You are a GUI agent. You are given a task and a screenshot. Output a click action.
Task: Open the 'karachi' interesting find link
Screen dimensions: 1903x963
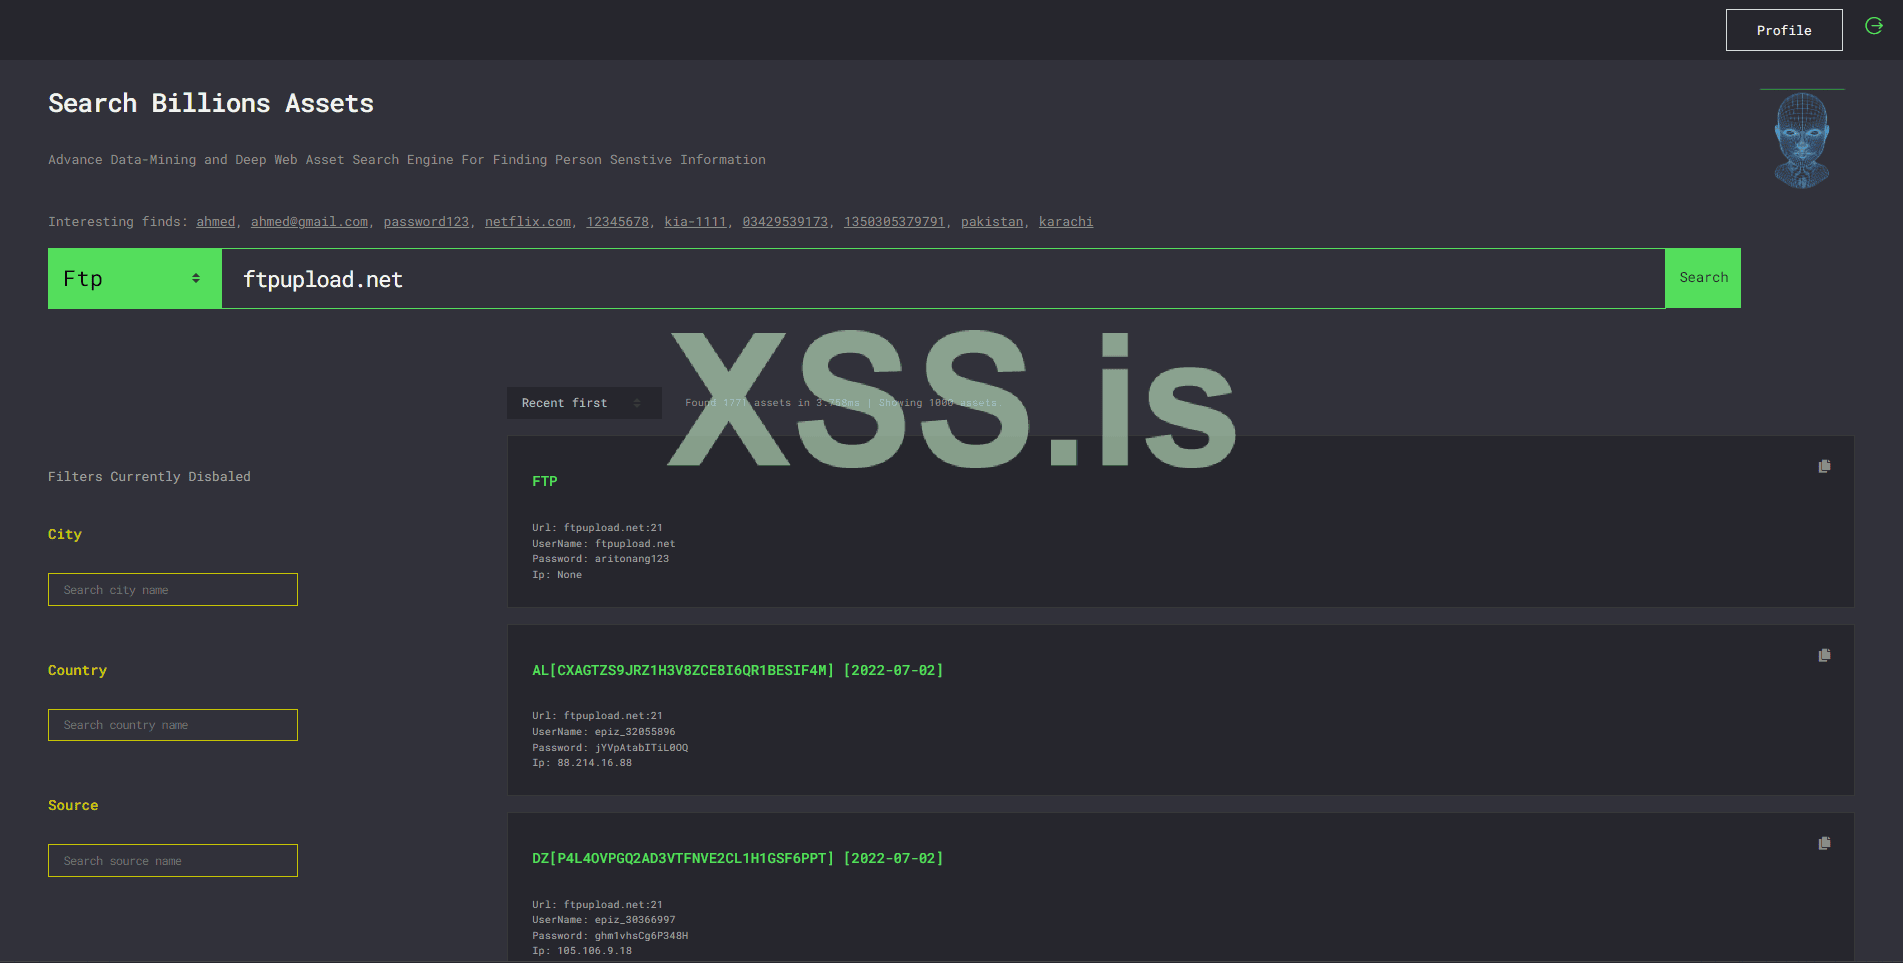[x=1066, y=222]
